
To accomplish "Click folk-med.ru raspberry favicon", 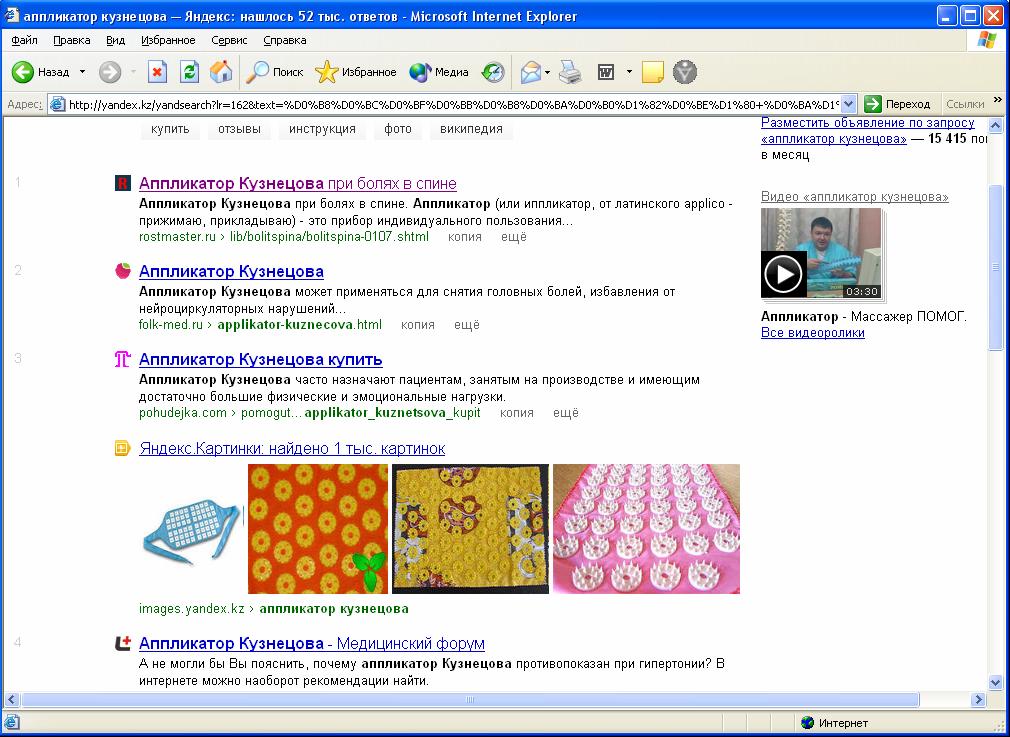I will (x=122, y=271).
